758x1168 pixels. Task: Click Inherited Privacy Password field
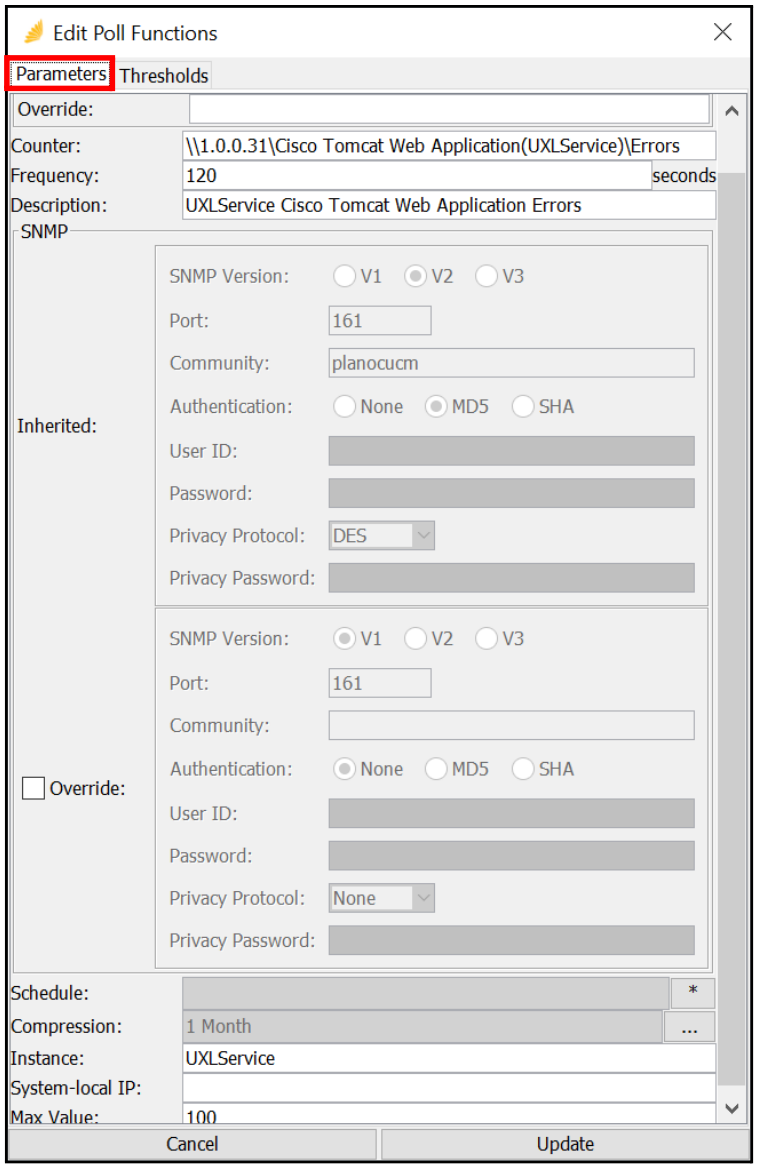tap(512, 578)
